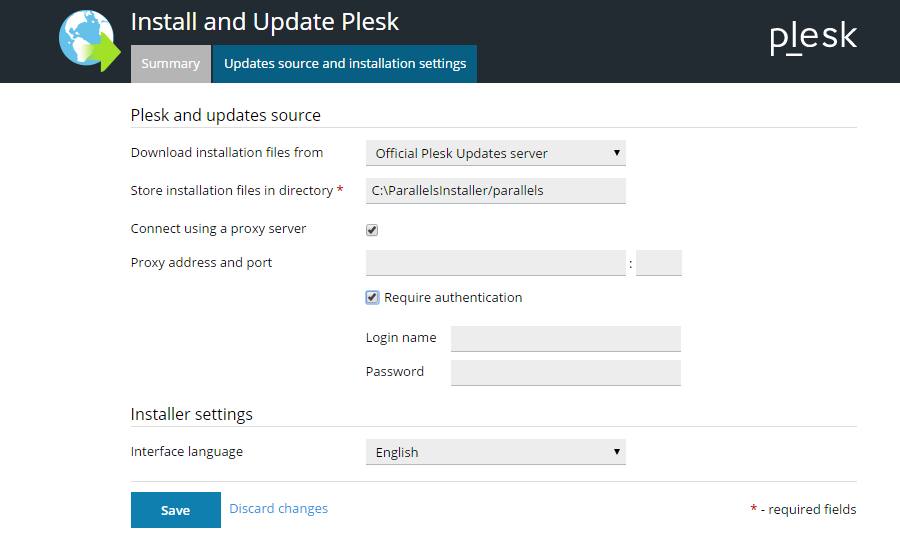Focus the proxy address input field

[x=496, y=264]
